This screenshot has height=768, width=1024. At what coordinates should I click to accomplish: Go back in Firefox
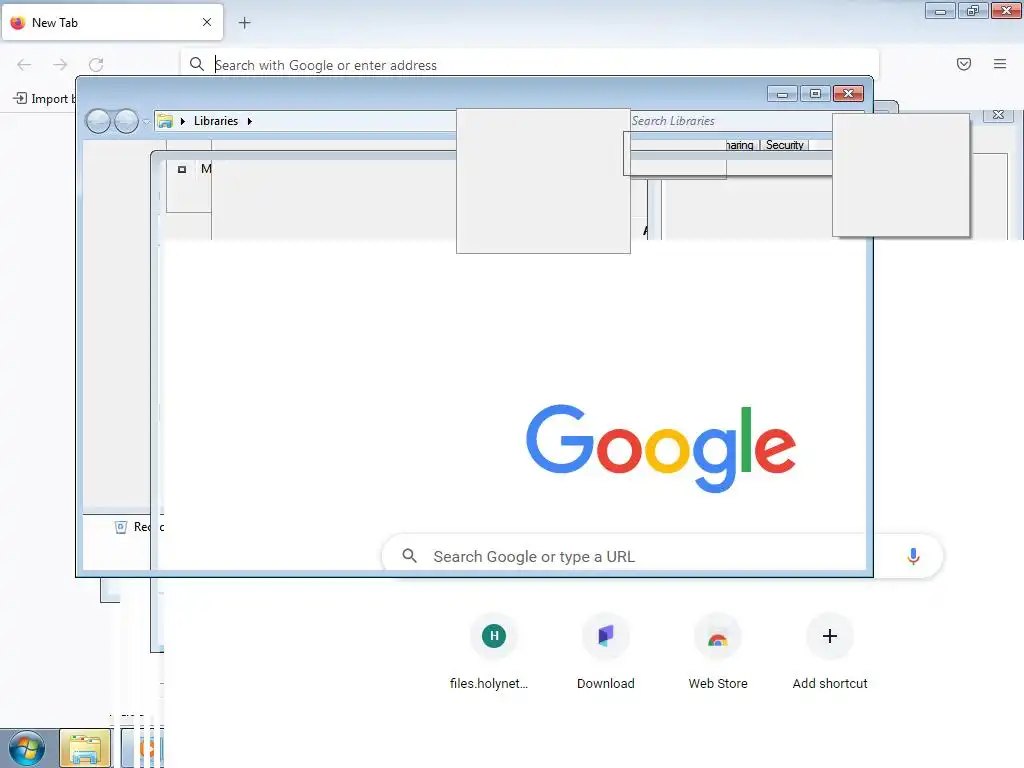[24, 64]
